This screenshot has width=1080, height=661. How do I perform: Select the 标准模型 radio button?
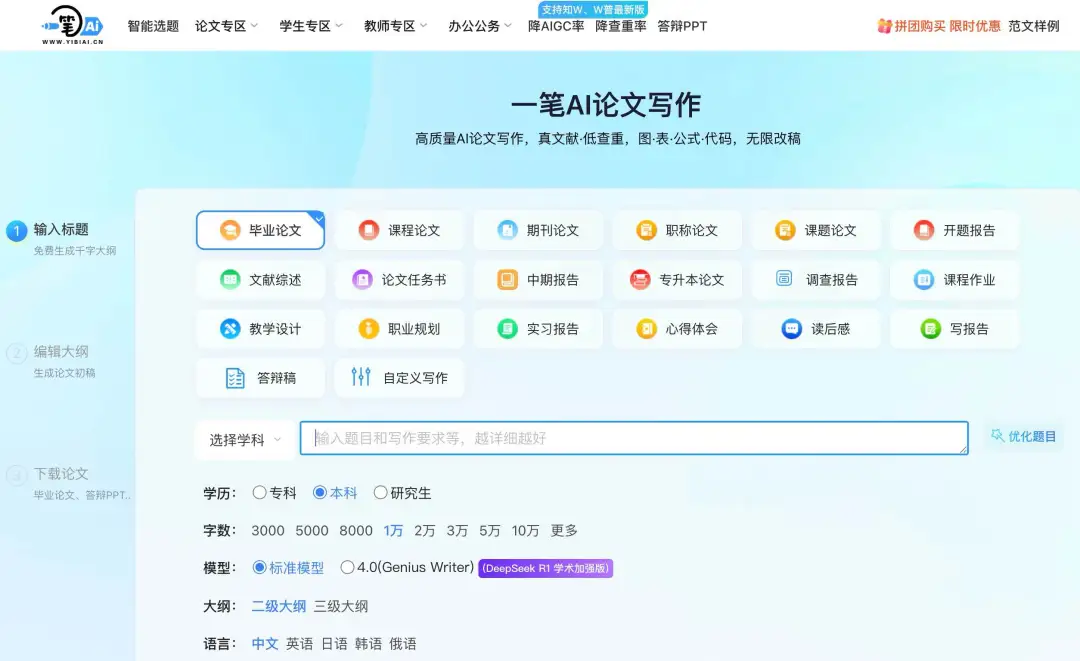(259, 567)
